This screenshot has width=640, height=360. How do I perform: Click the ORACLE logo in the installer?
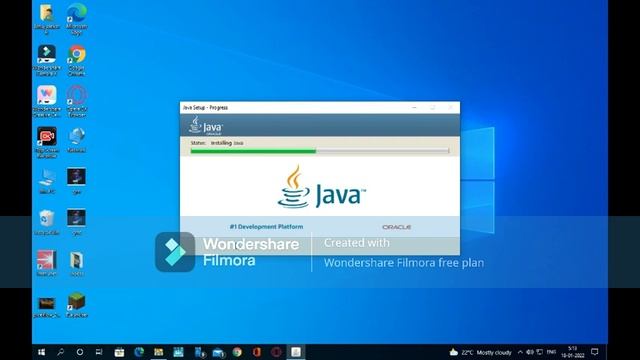pos(396,227)
